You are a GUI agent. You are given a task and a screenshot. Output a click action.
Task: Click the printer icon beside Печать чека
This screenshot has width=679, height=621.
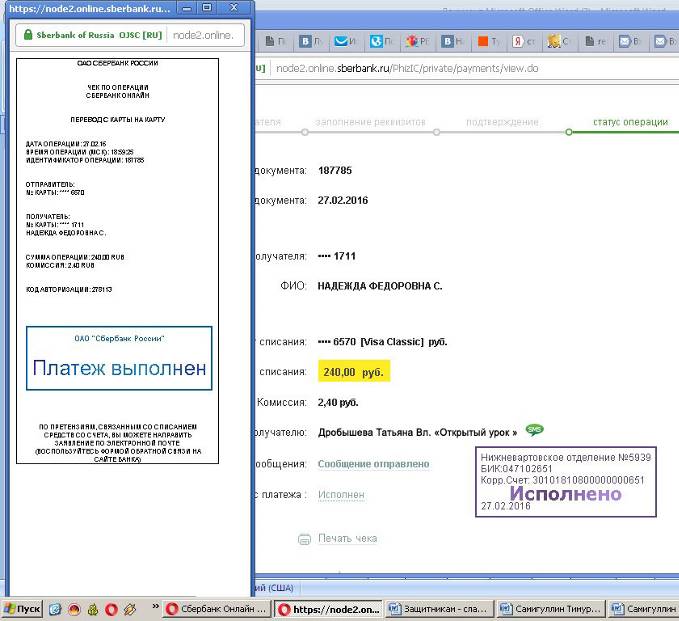[x=304, y=539]
